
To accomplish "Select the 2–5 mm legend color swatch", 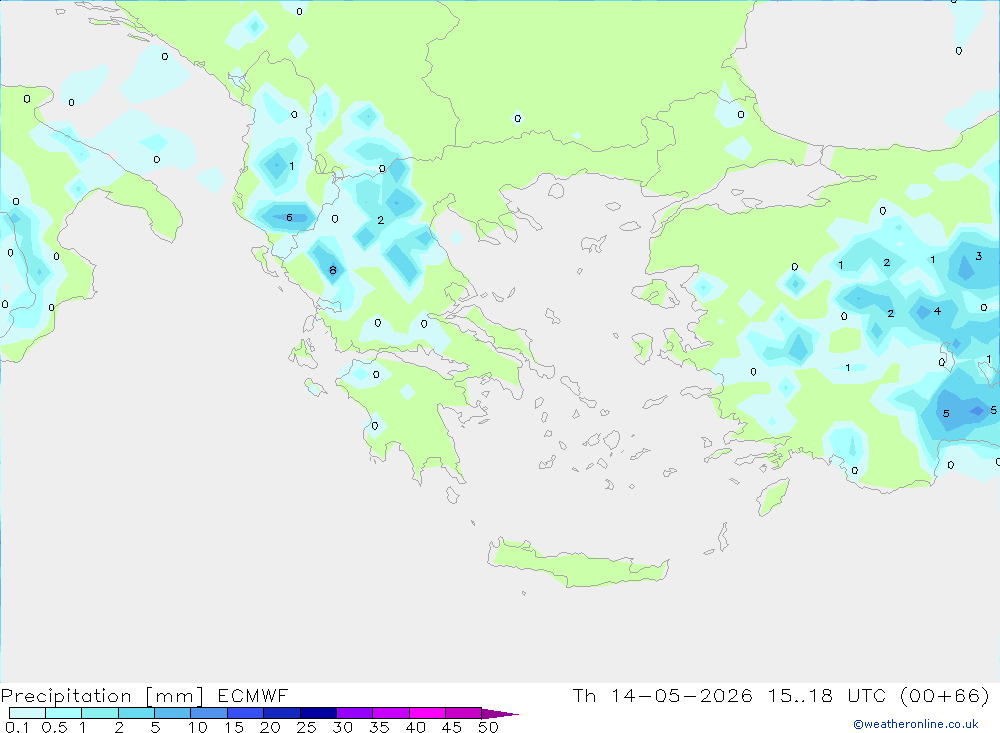I will (x=136, y=713).
